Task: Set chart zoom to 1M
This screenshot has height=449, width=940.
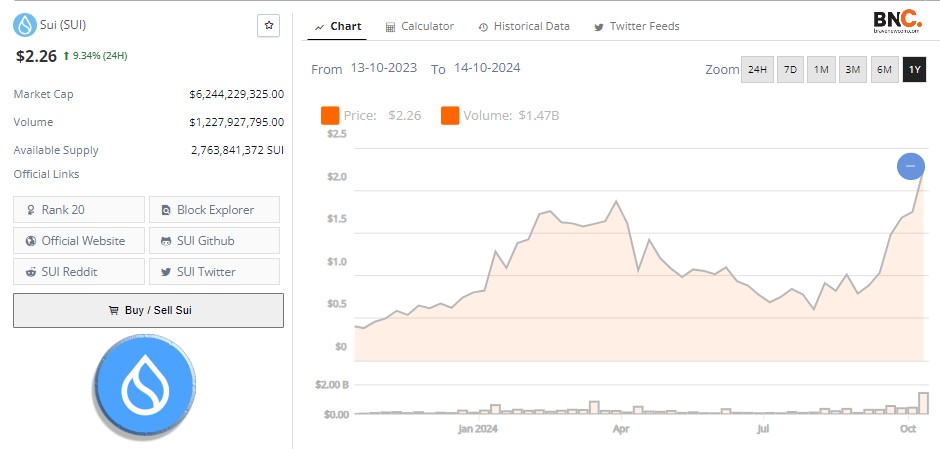Action: [x=821, y=70]
